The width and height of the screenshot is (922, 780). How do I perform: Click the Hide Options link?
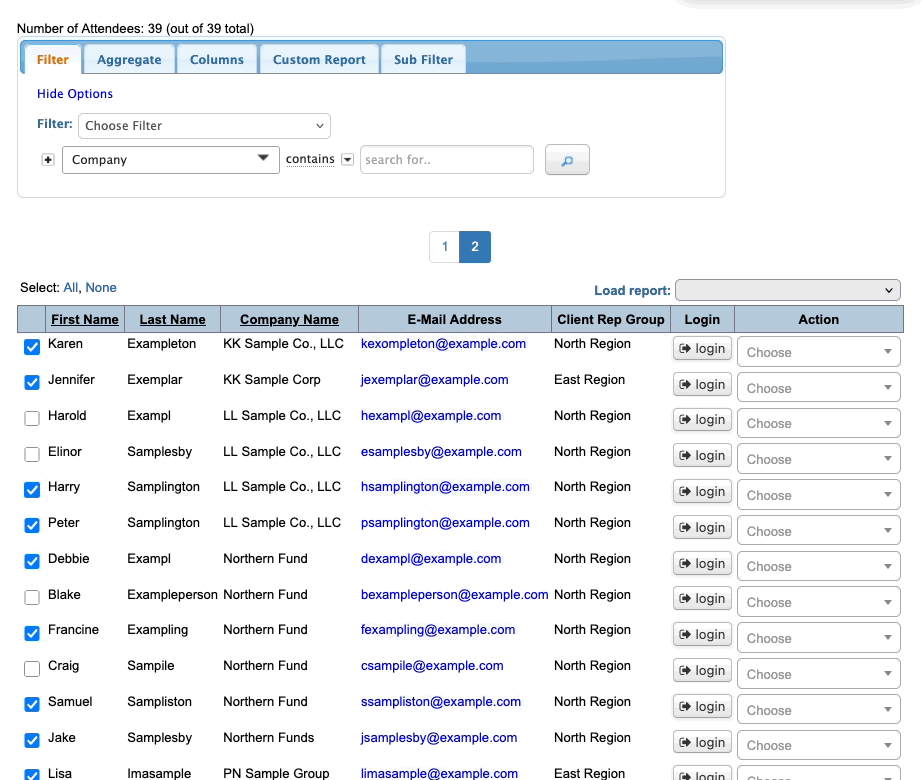click(75, 94)
